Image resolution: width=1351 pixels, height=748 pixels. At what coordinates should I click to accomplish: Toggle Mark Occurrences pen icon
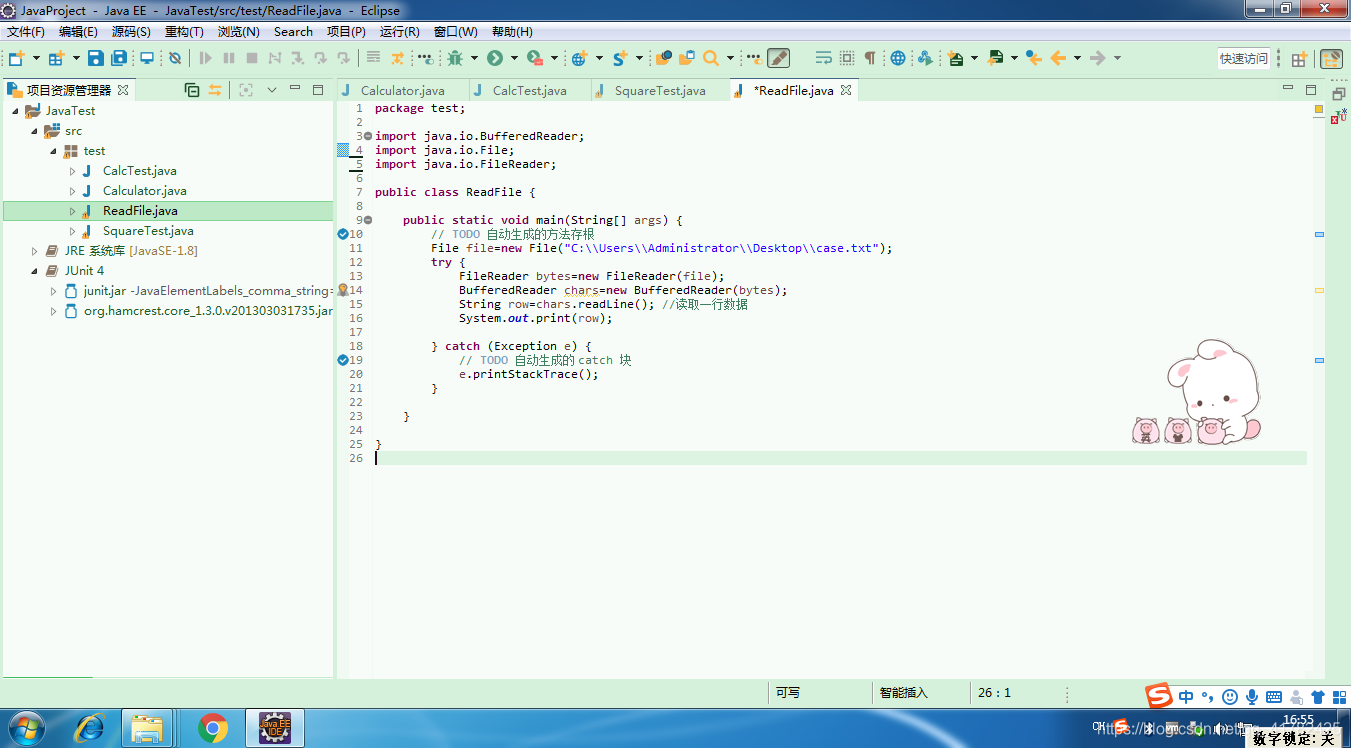(778, 58)
